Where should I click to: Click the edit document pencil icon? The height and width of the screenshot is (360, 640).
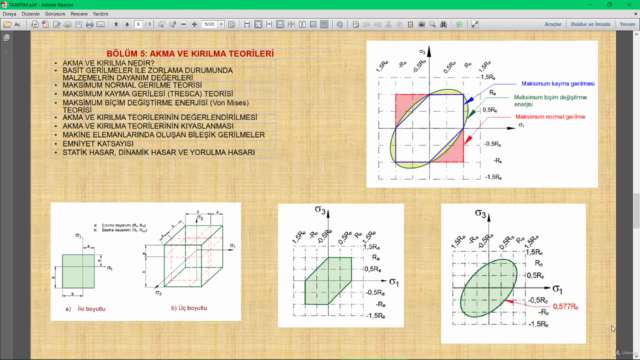tap(57, 24)
